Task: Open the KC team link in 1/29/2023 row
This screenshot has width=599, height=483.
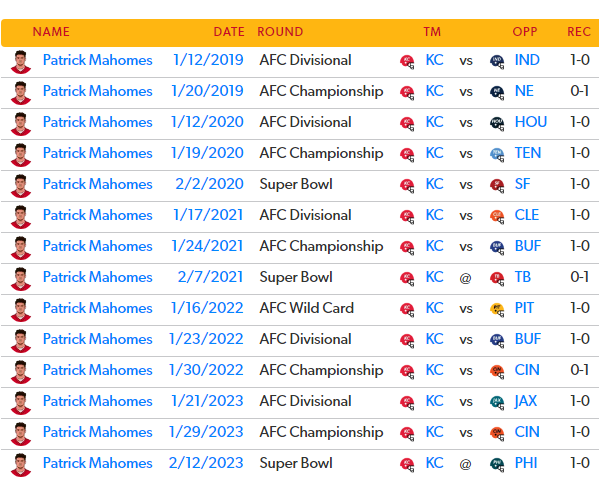Action: [x=434, y=432]
